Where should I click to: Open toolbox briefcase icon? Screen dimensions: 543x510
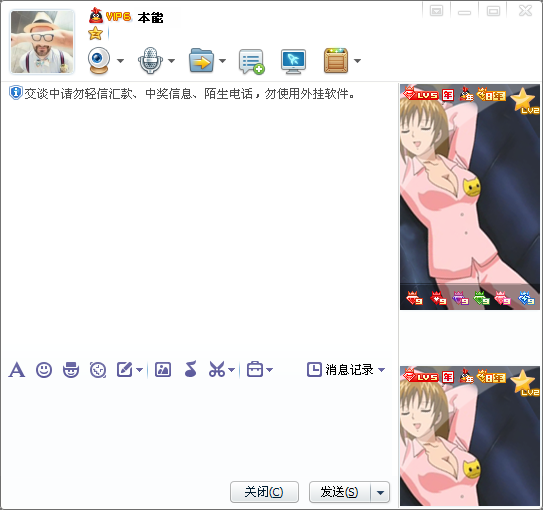point(255,369)
